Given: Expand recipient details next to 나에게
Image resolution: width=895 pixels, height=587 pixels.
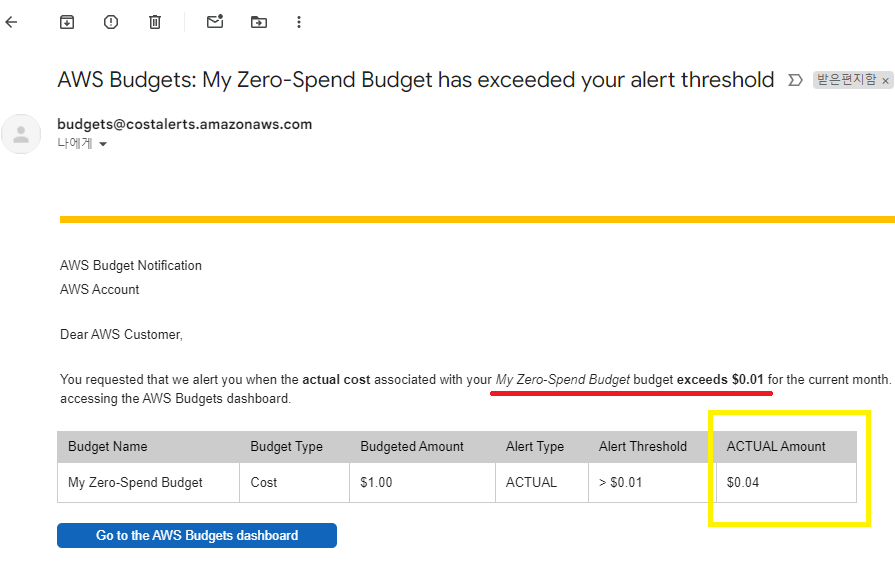Looking at the screenshot, I should pos(103,144).
